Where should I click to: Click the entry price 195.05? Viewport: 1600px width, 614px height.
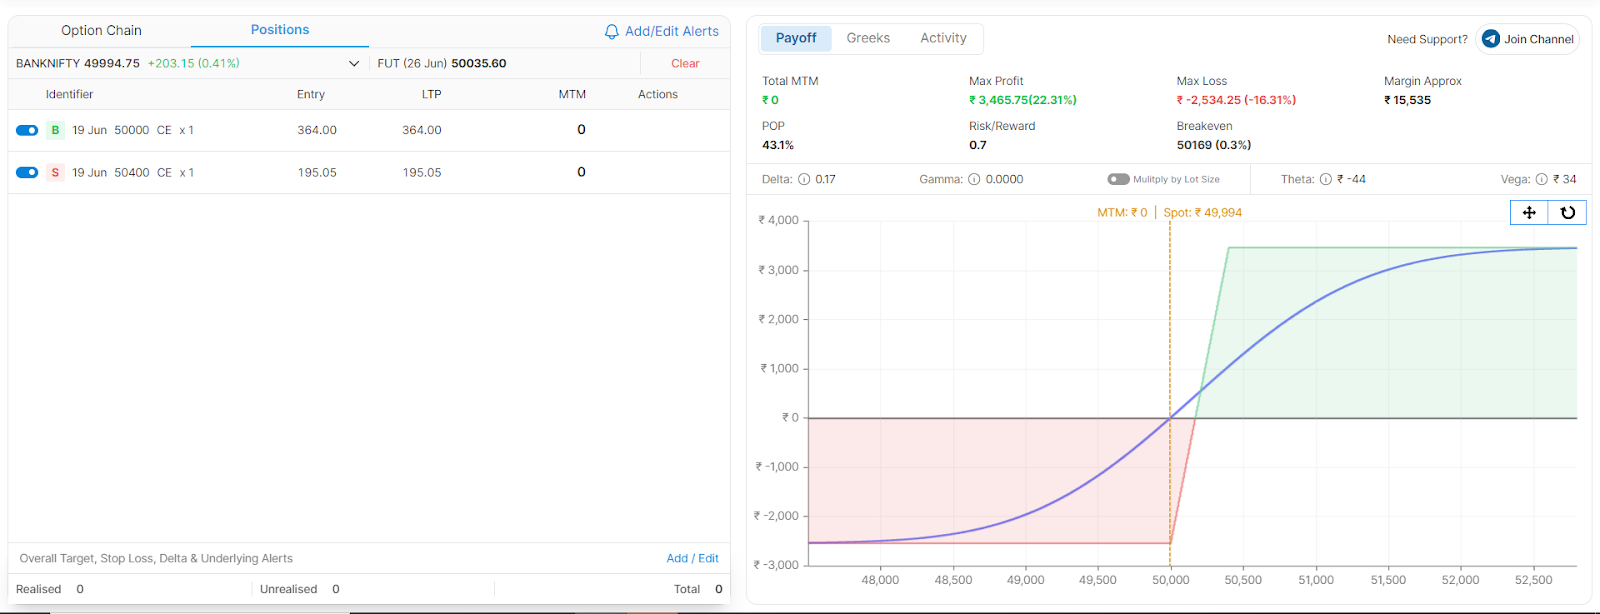click(x=317, y=173)
